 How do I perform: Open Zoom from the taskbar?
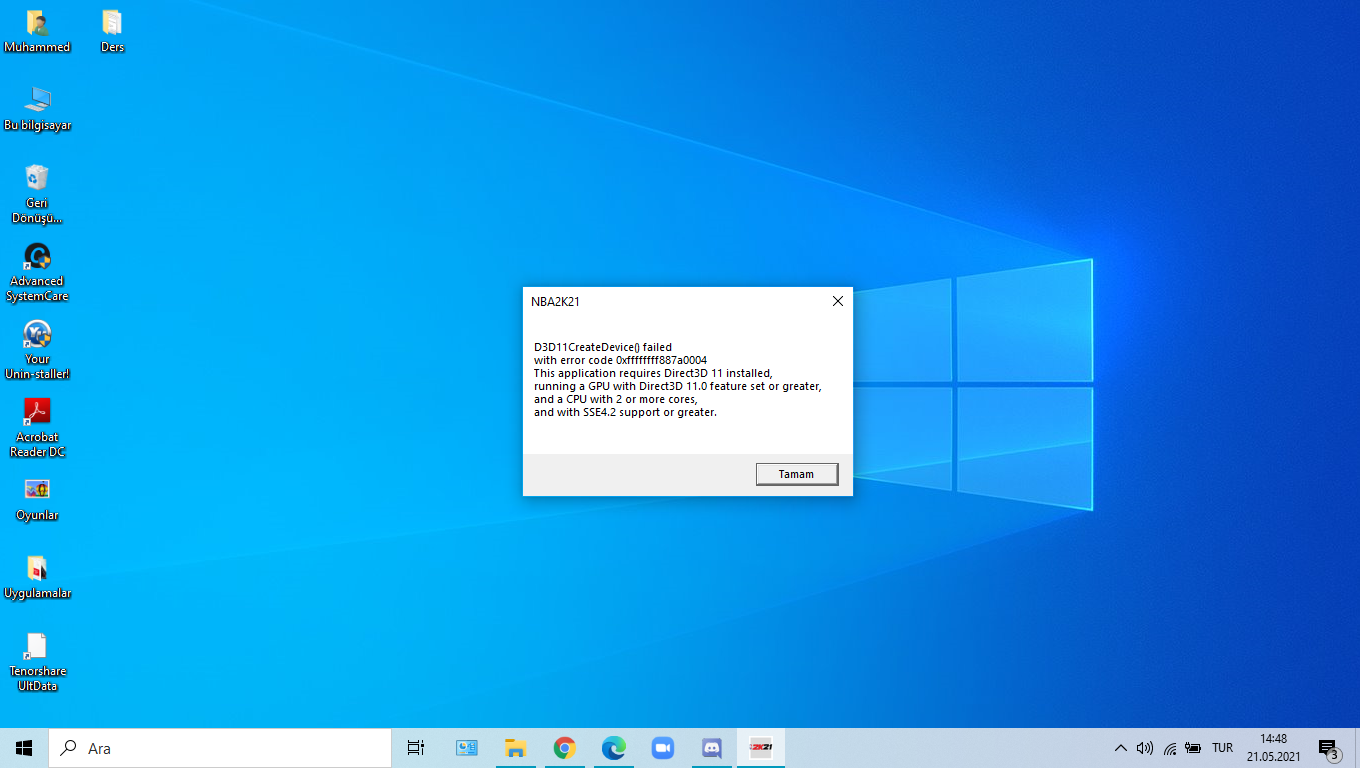[x=663, y=748]
